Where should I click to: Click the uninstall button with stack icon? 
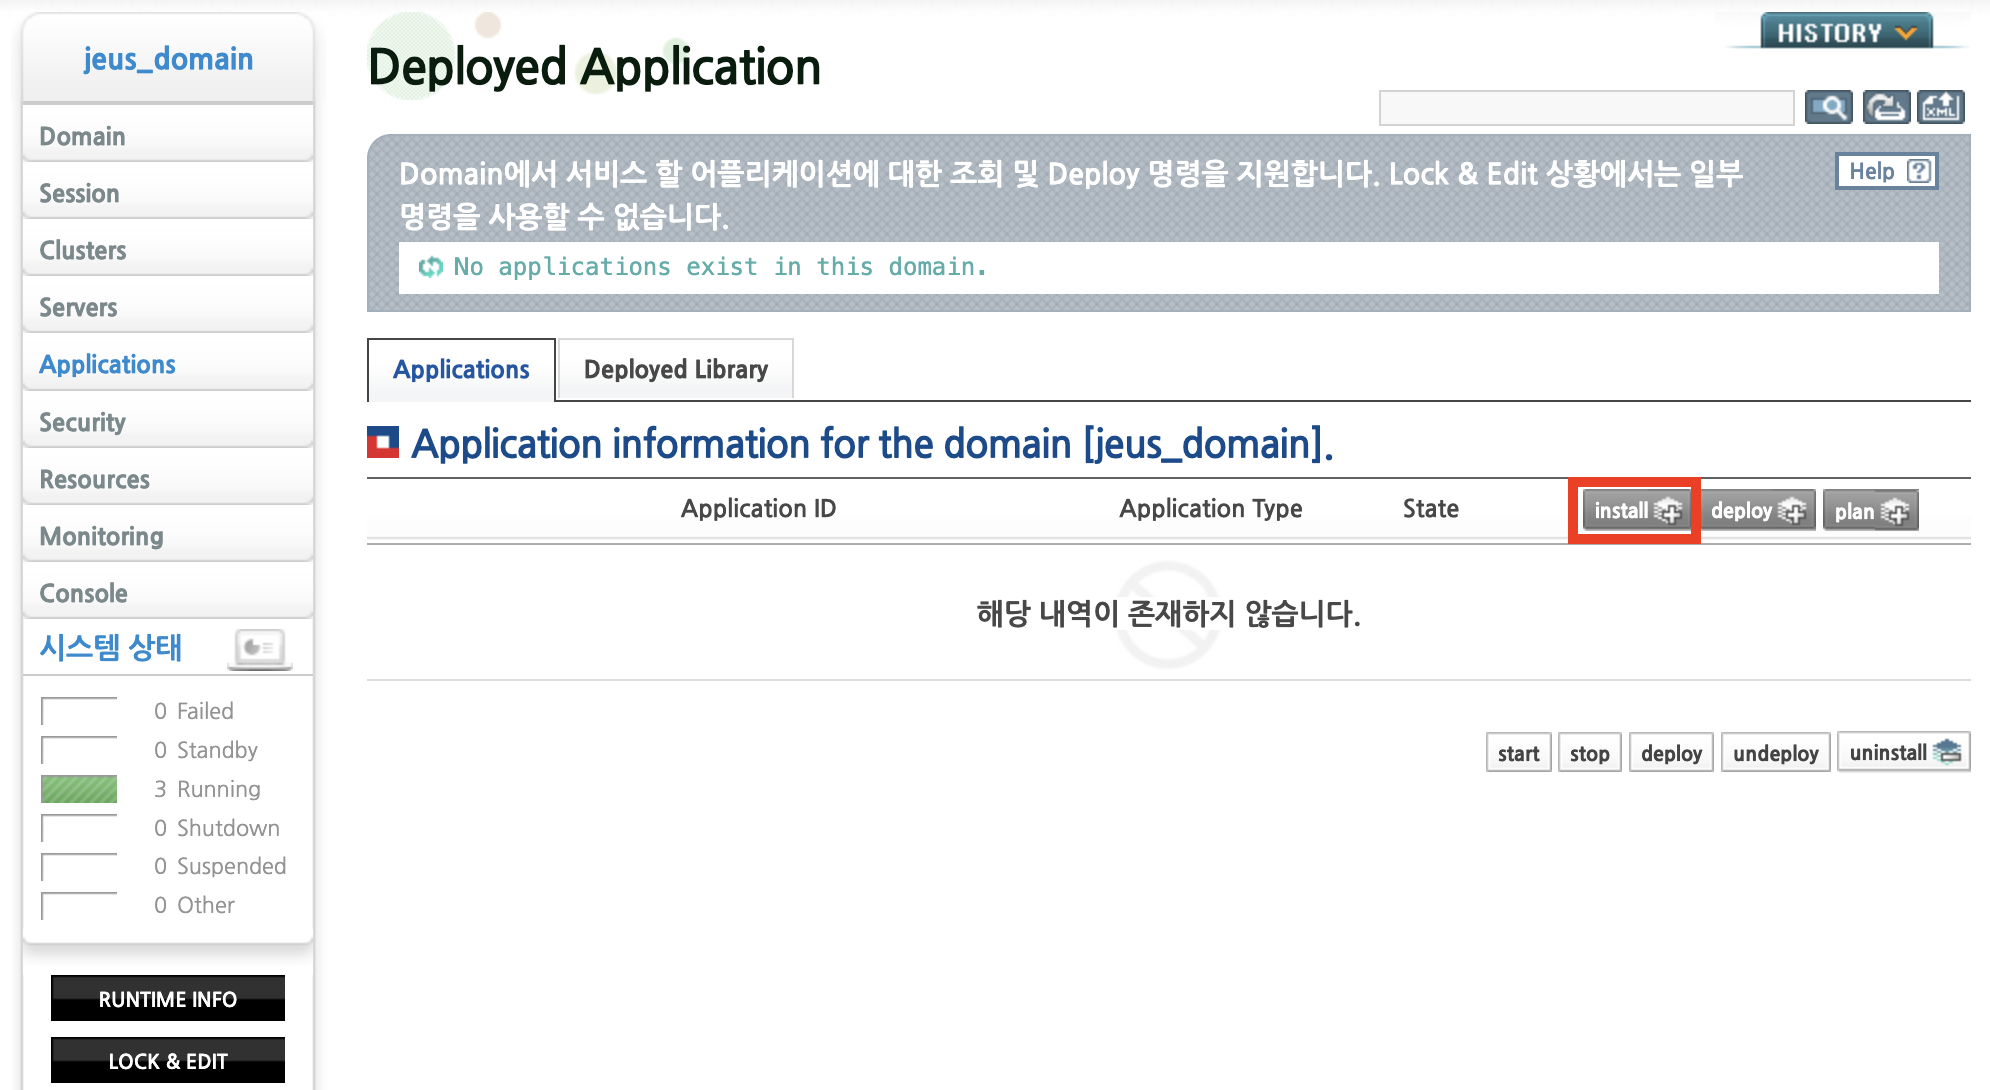pos(1903,753)
